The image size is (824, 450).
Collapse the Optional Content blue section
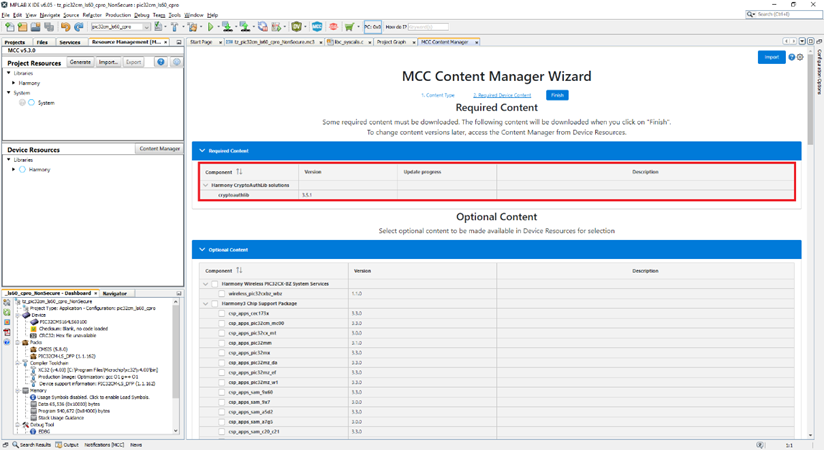[x=202, y=249]
